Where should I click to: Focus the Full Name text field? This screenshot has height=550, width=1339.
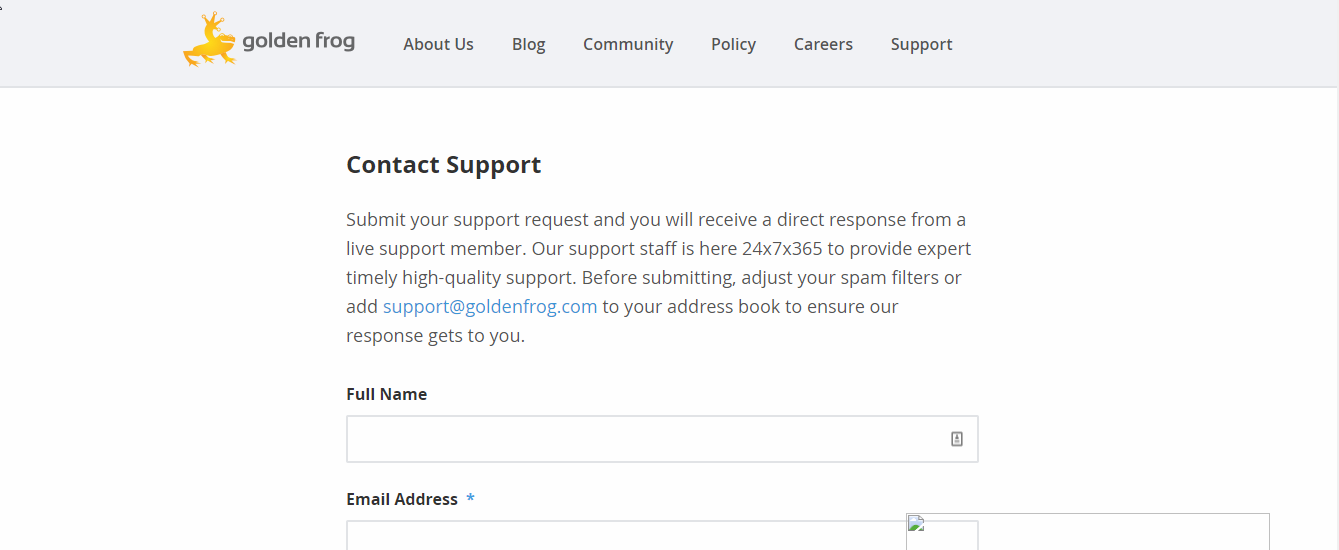(662, 439)
